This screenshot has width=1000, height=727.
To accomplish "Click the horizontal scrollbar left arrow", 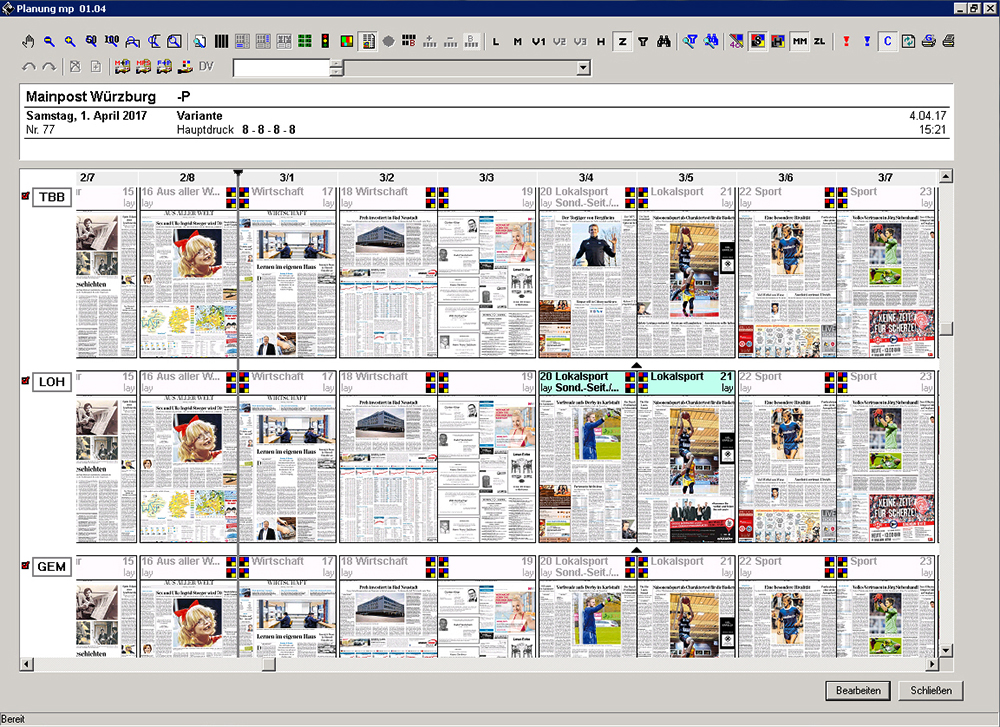I will coord(26,665).
